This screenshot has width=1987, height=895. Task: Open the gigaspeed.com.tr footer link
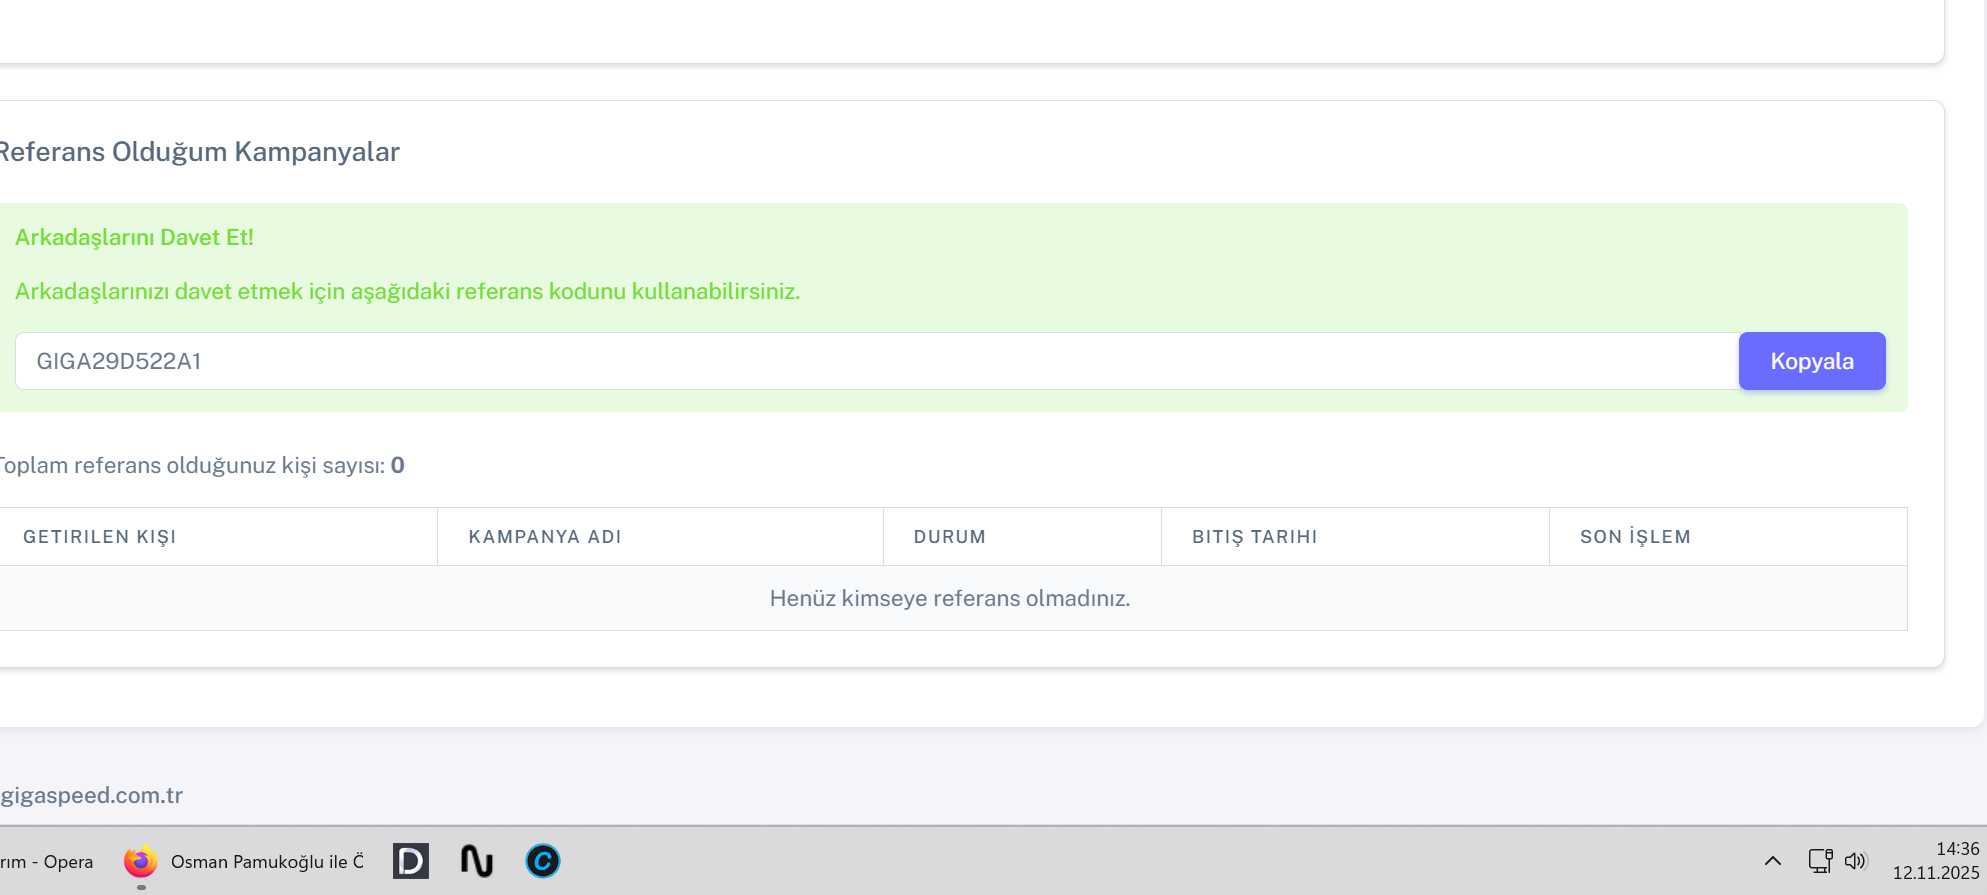(x=92, y=795)
